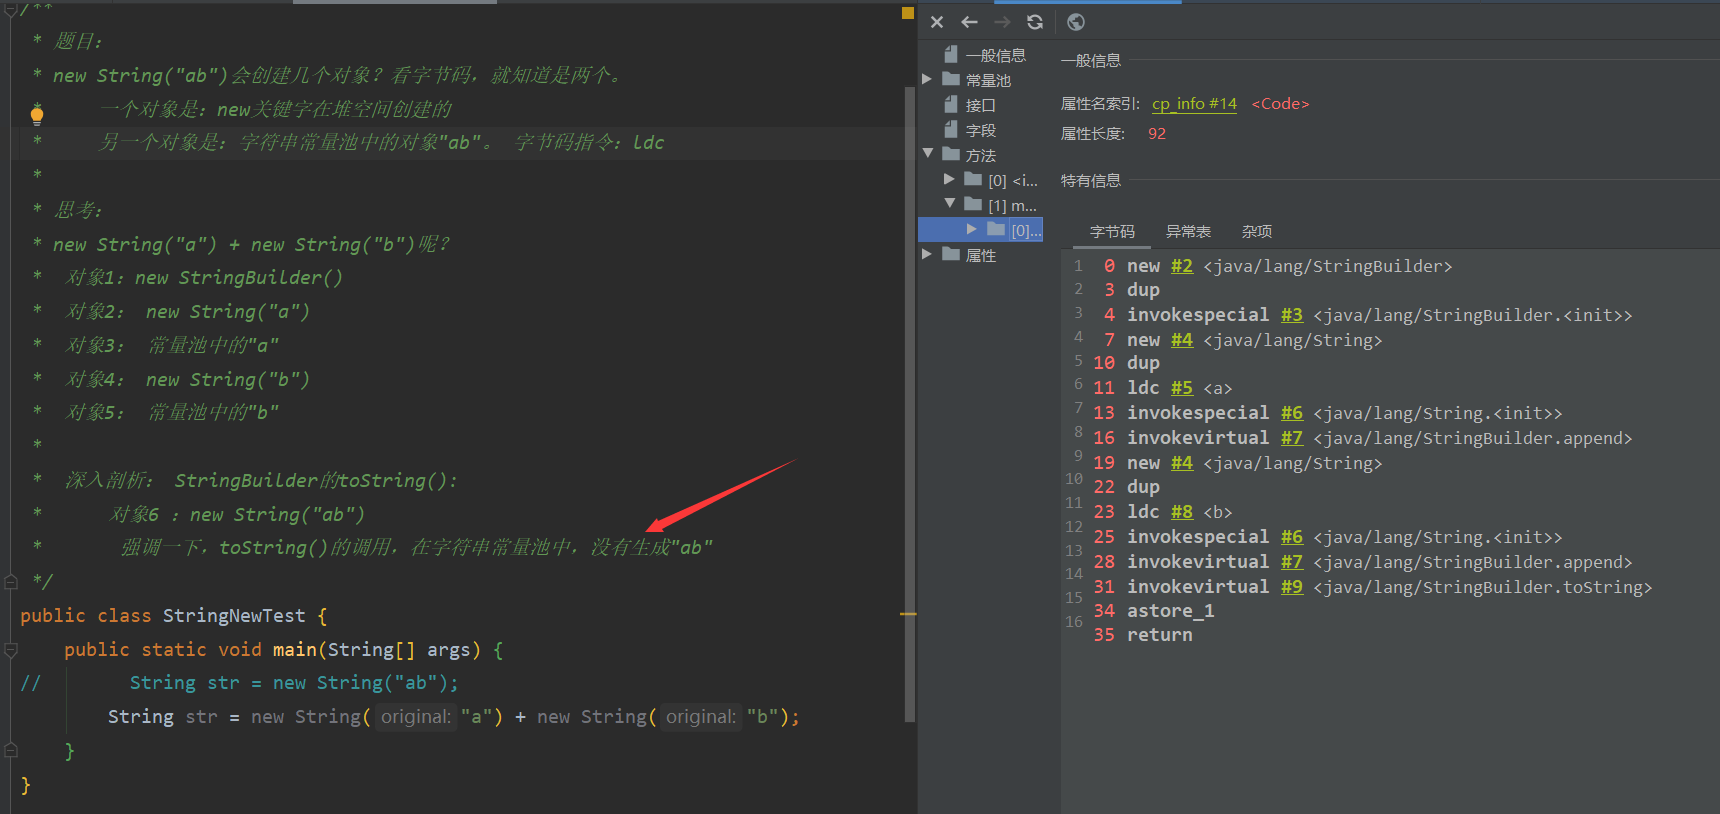Navigate back with left arrow icon

969,22
